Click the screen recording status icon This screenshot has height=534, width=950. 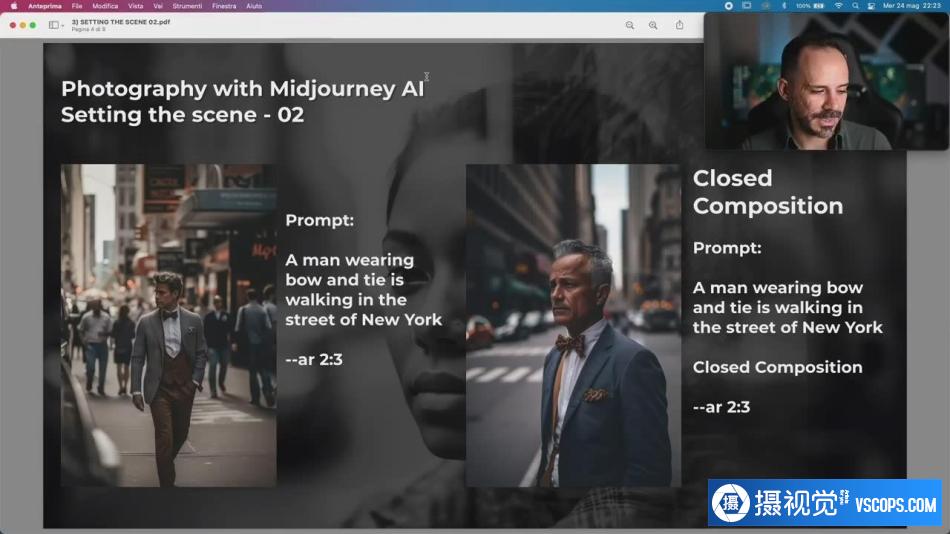(x=729, y=5)
